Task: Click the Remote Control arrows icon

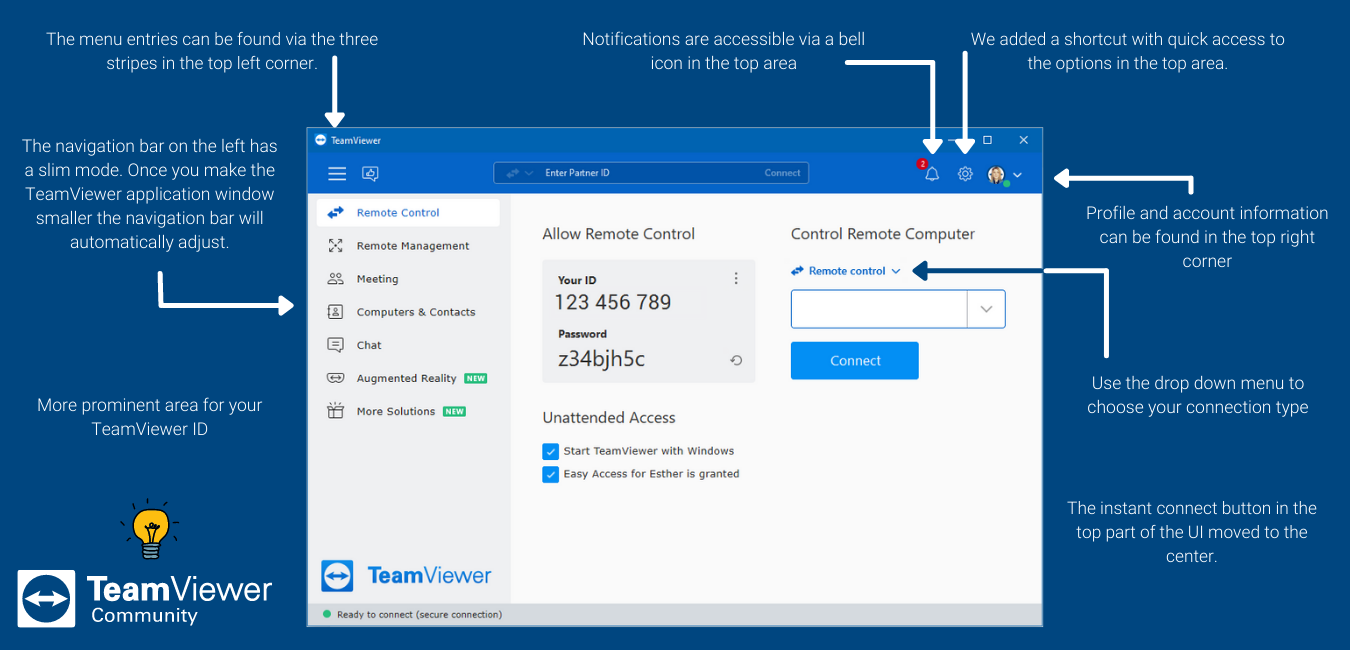Action: click(x=336, y=212)
